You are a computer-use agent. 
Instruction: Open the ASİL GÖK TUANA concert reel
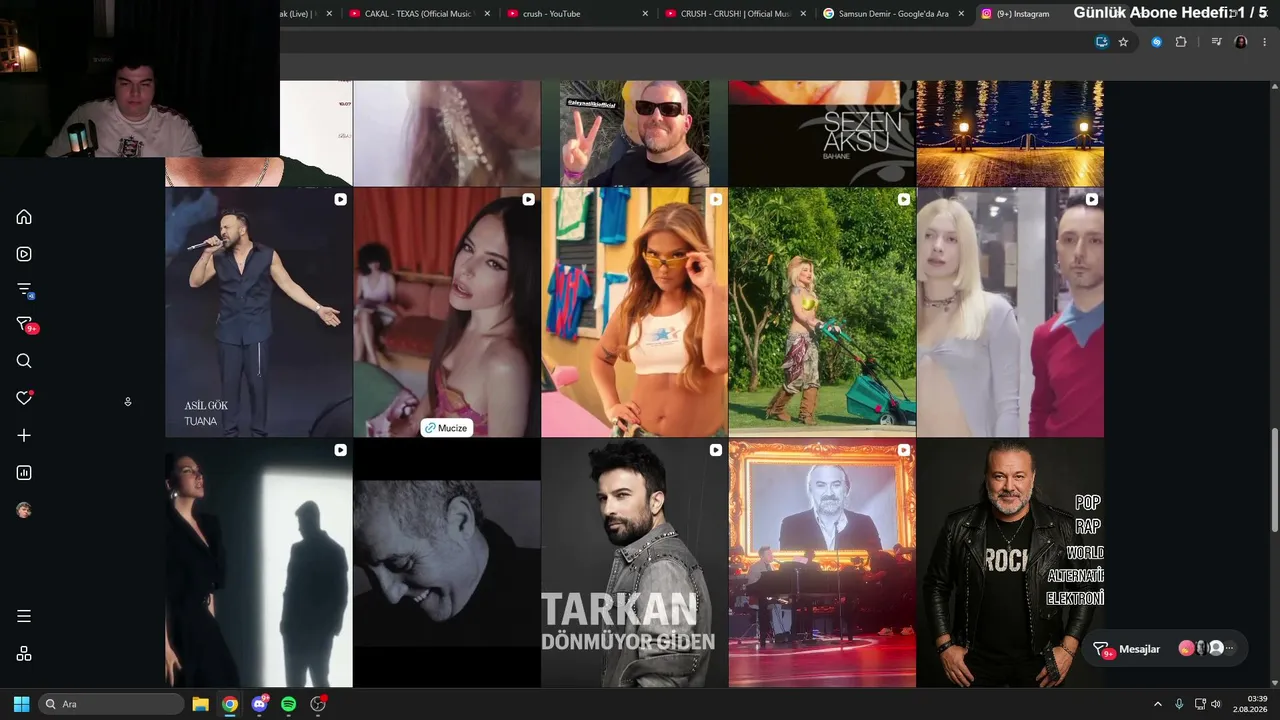(259, 312)
